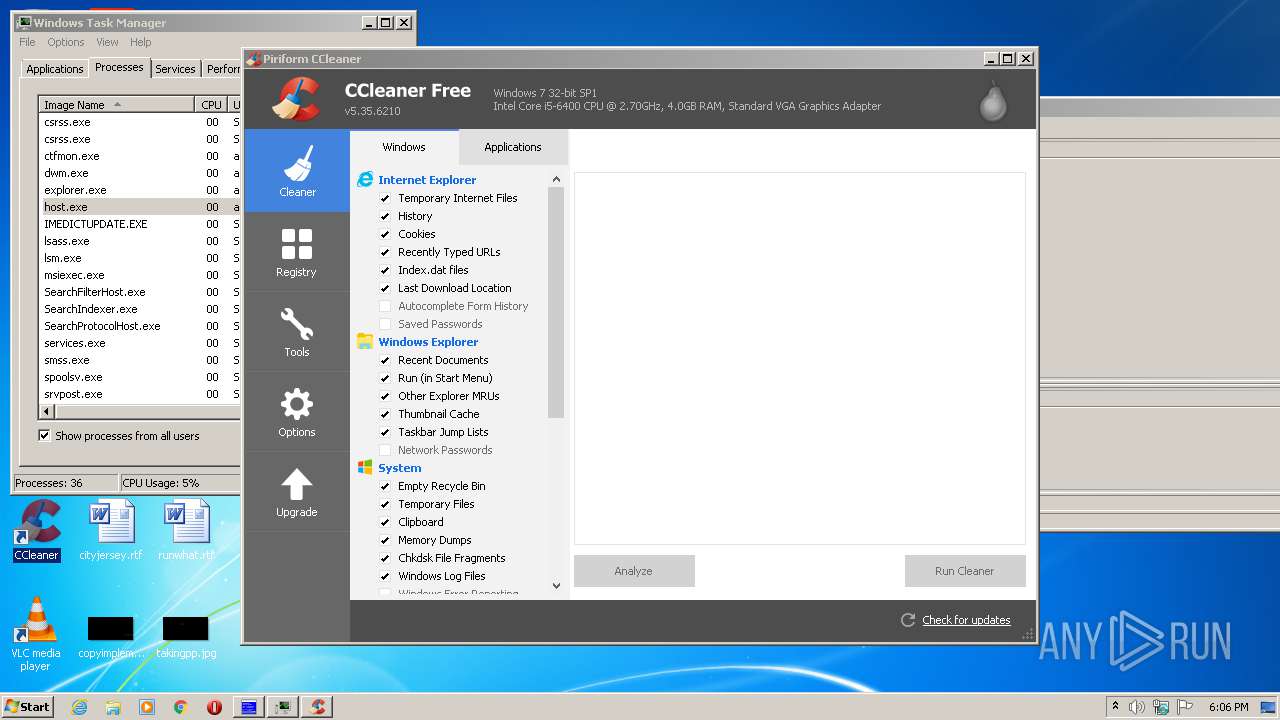This screenshot has height=720, width=1280.
Task: Click the CCleaner logo in header
Action: [x=296, y=99]
